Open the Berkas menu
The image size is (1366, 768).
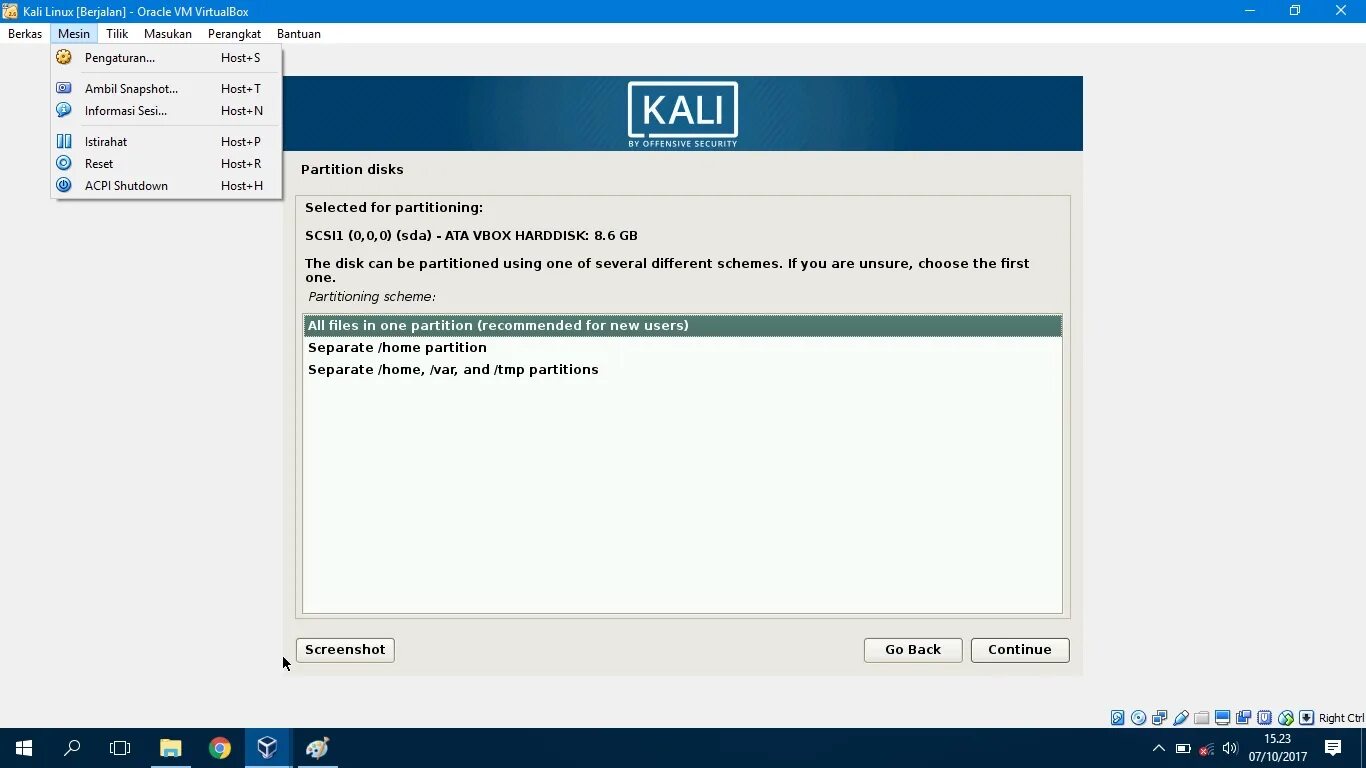coord(25,34)
